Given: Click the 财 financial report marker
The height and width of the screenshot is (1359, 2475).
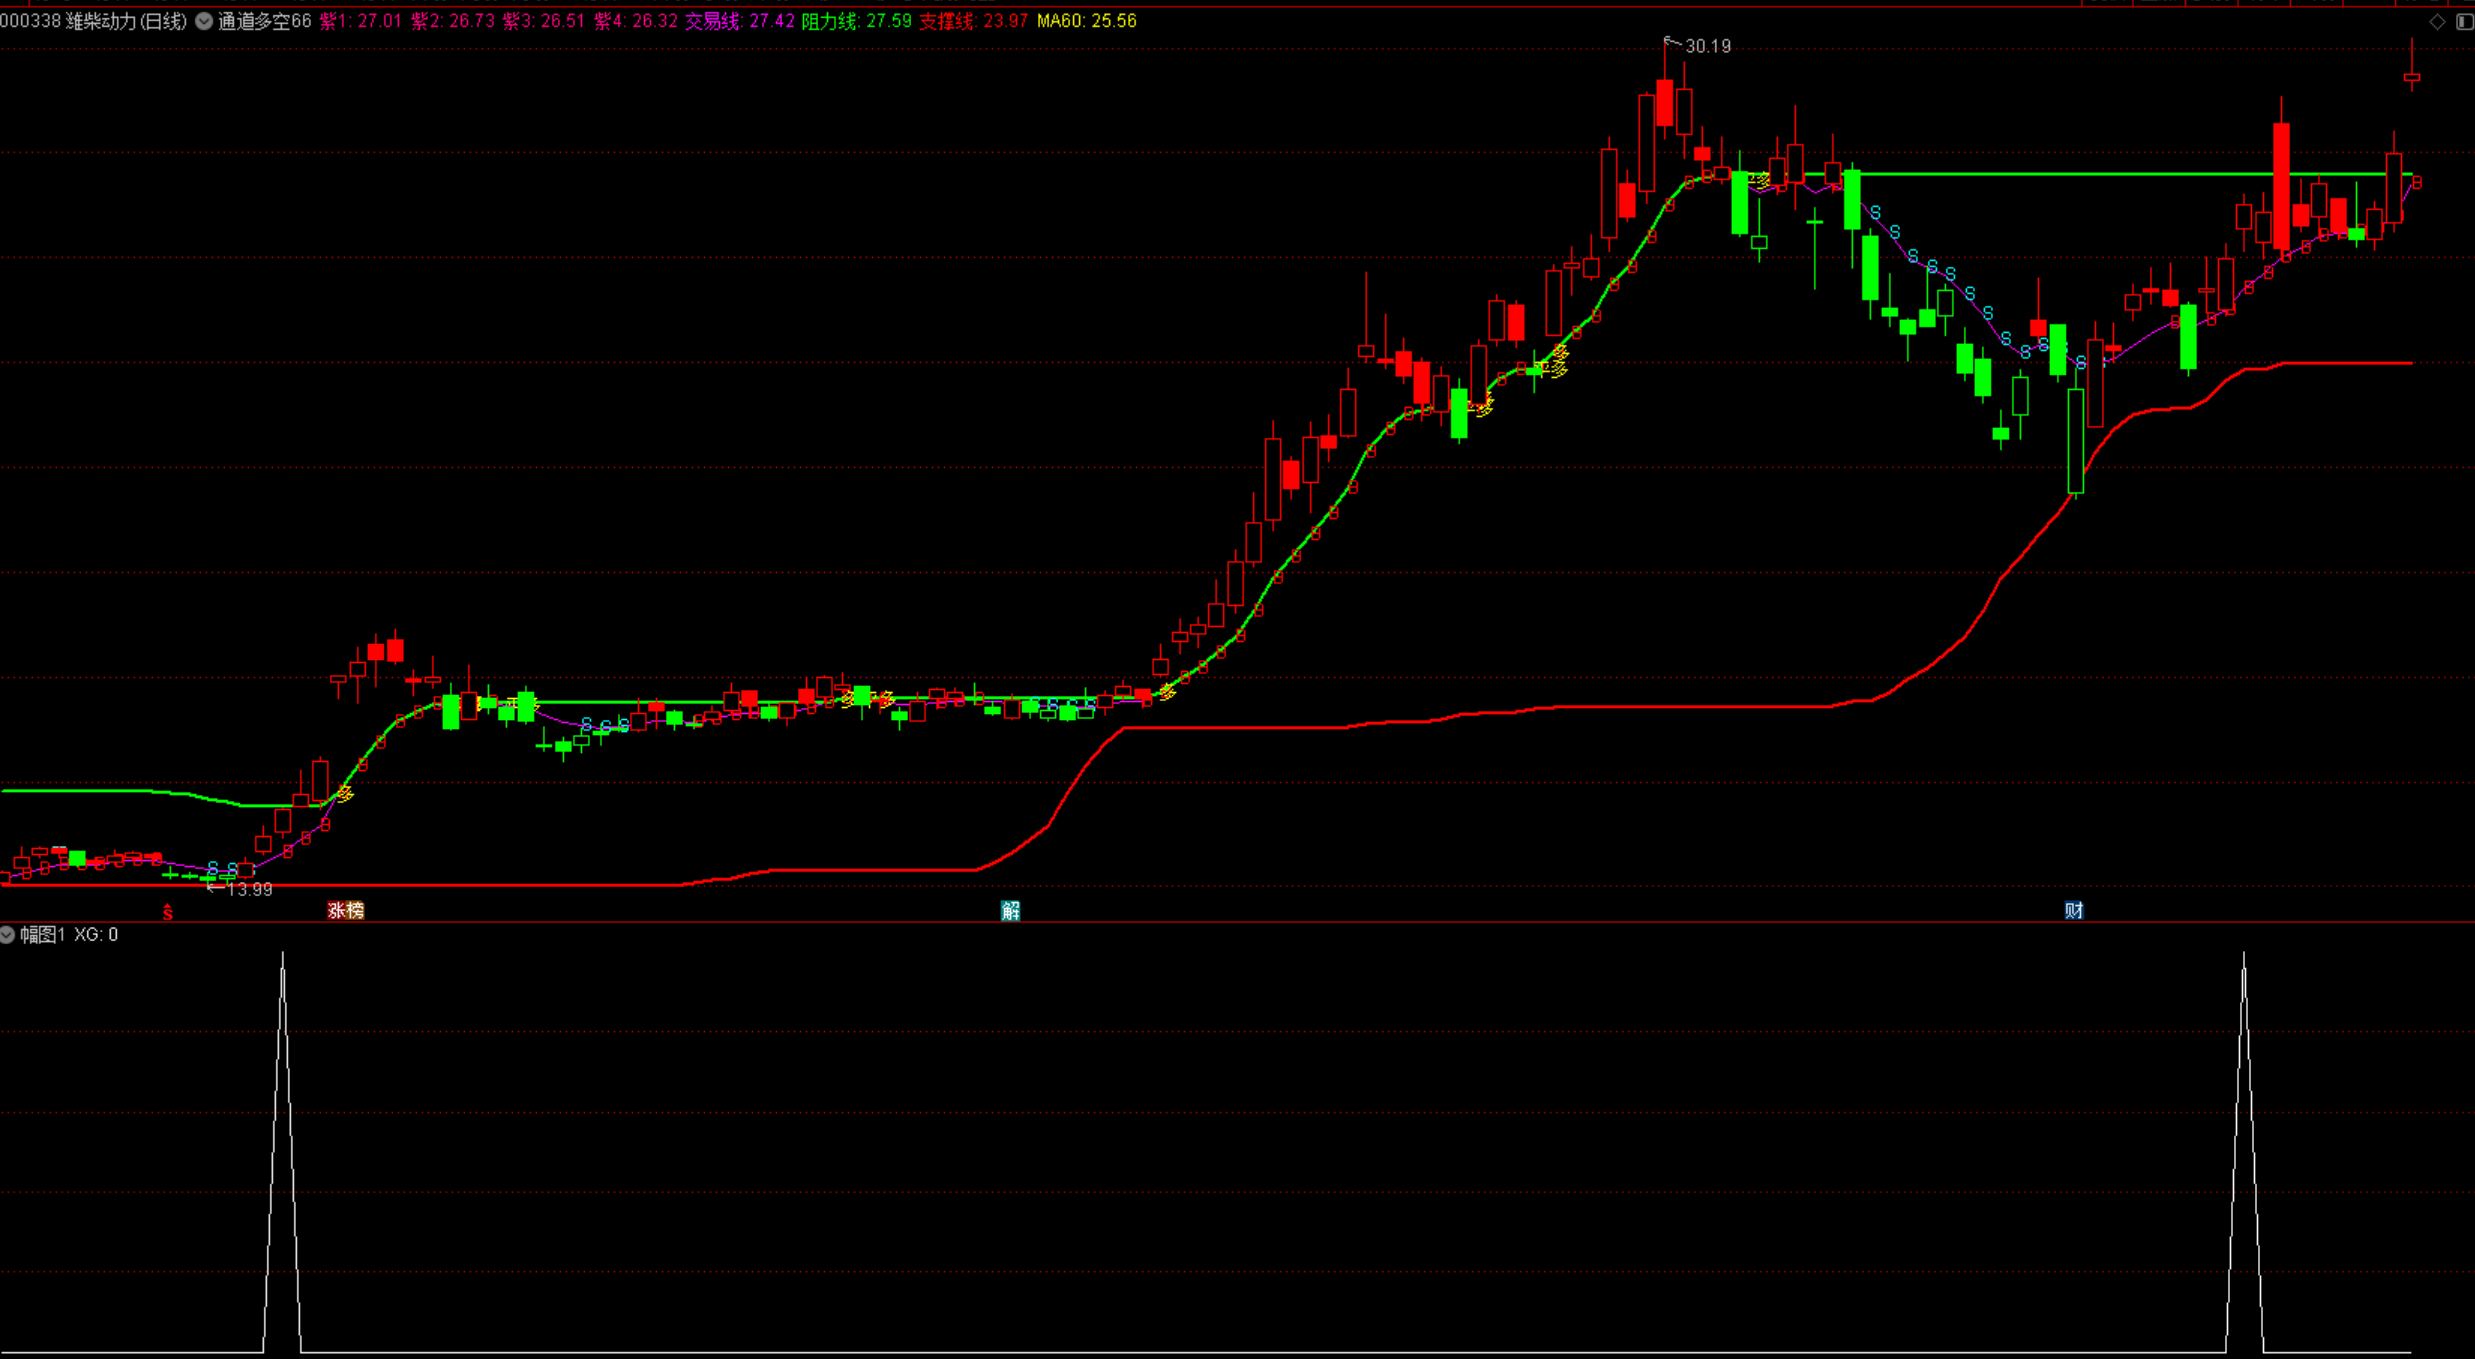Looking at the screenshot, I should [x=2074, y=910].
